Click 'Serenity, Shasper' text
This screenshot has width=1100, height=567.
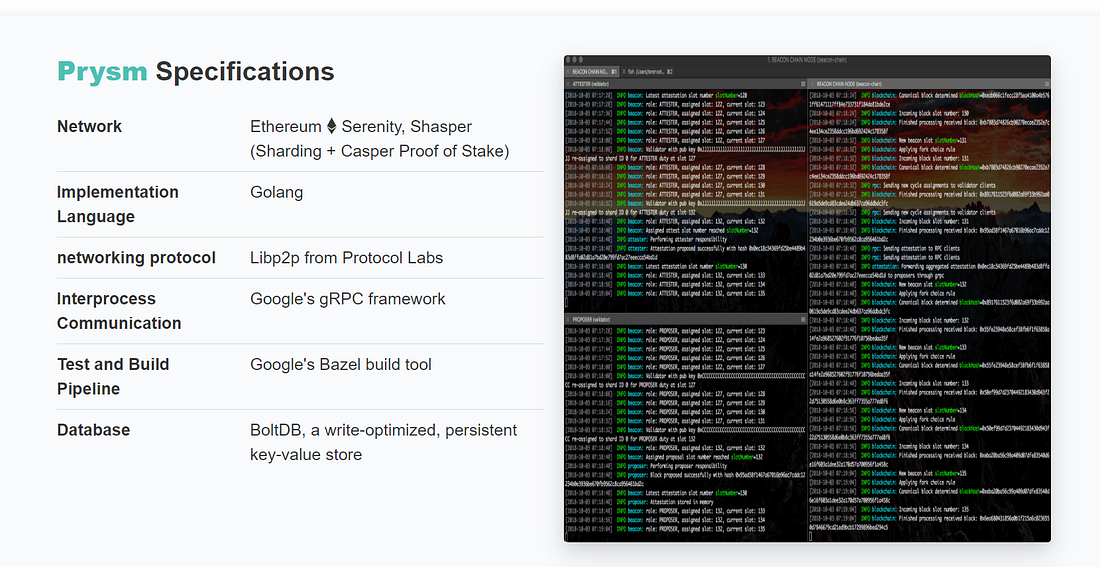406,126
